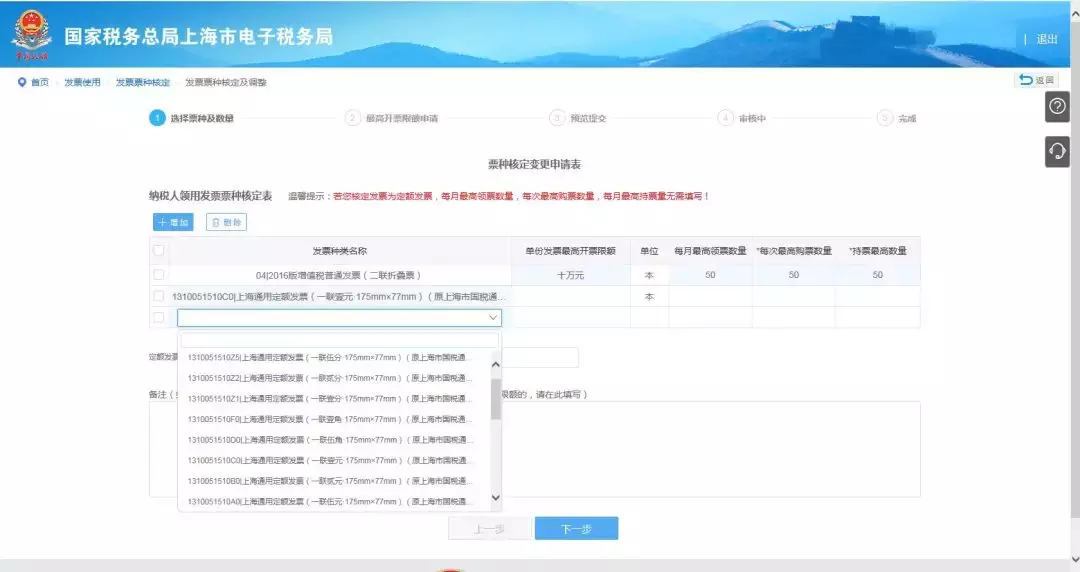
Task: Check the 2016版增值税普通发票 row checkbox
Action: (158, 275)
